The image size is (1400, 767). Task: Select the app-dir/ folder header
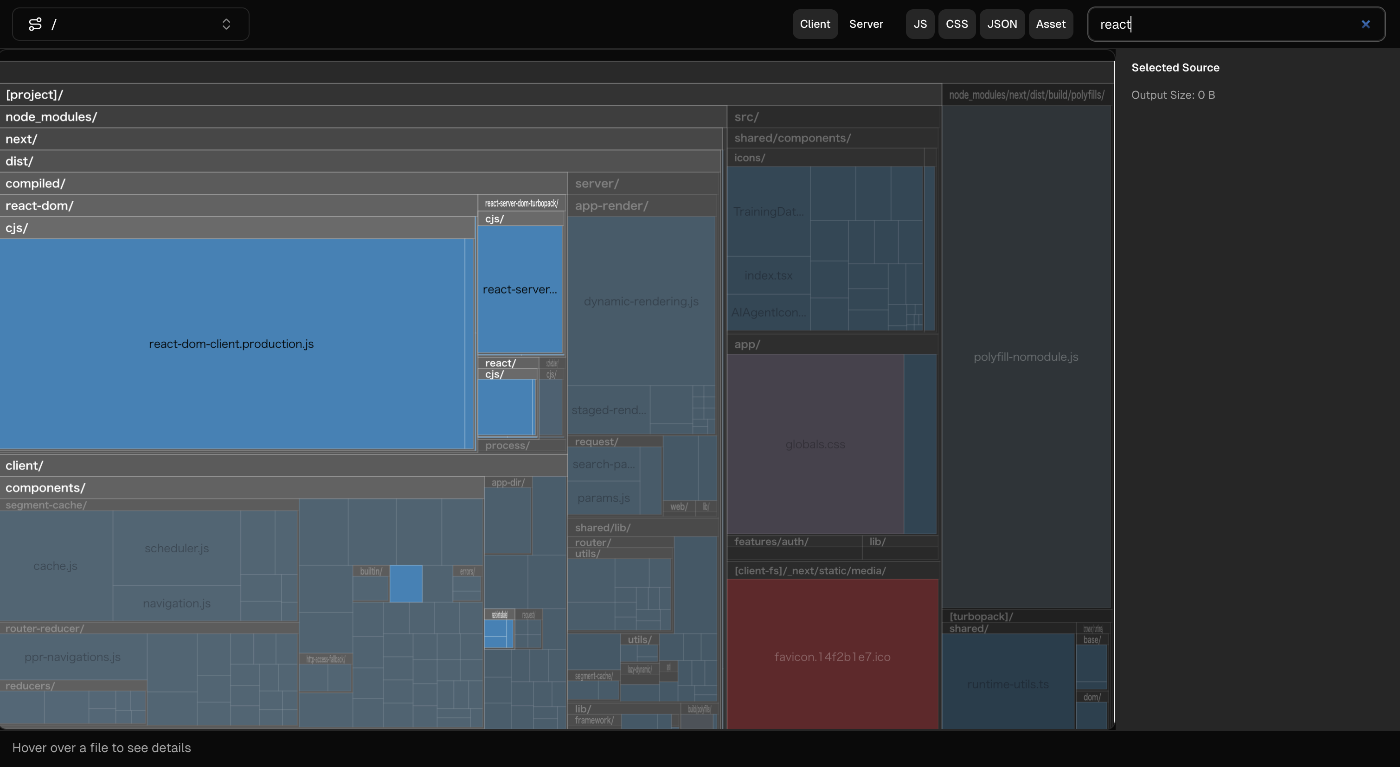click(509, 482)
